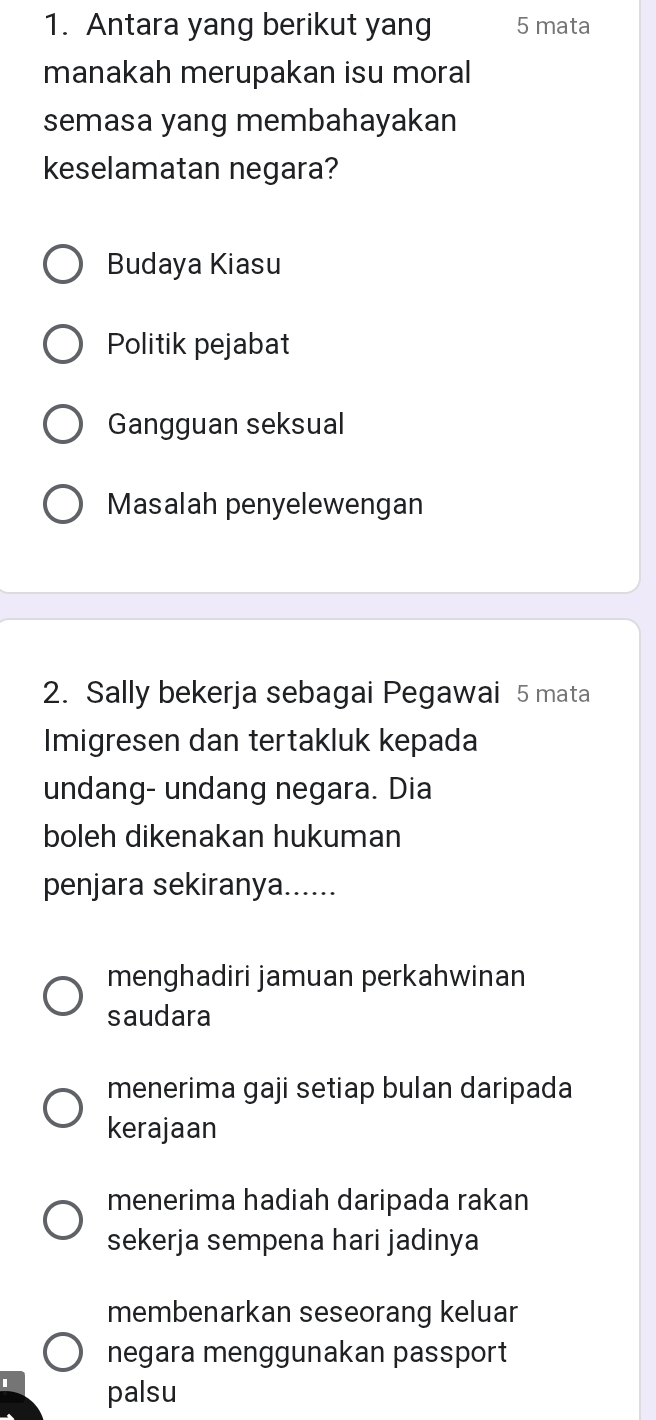This screenshot has width=656, height=1420.
Task: Select "menerima hadiah daripada rakan sekerja" option
Action: 62,1219
